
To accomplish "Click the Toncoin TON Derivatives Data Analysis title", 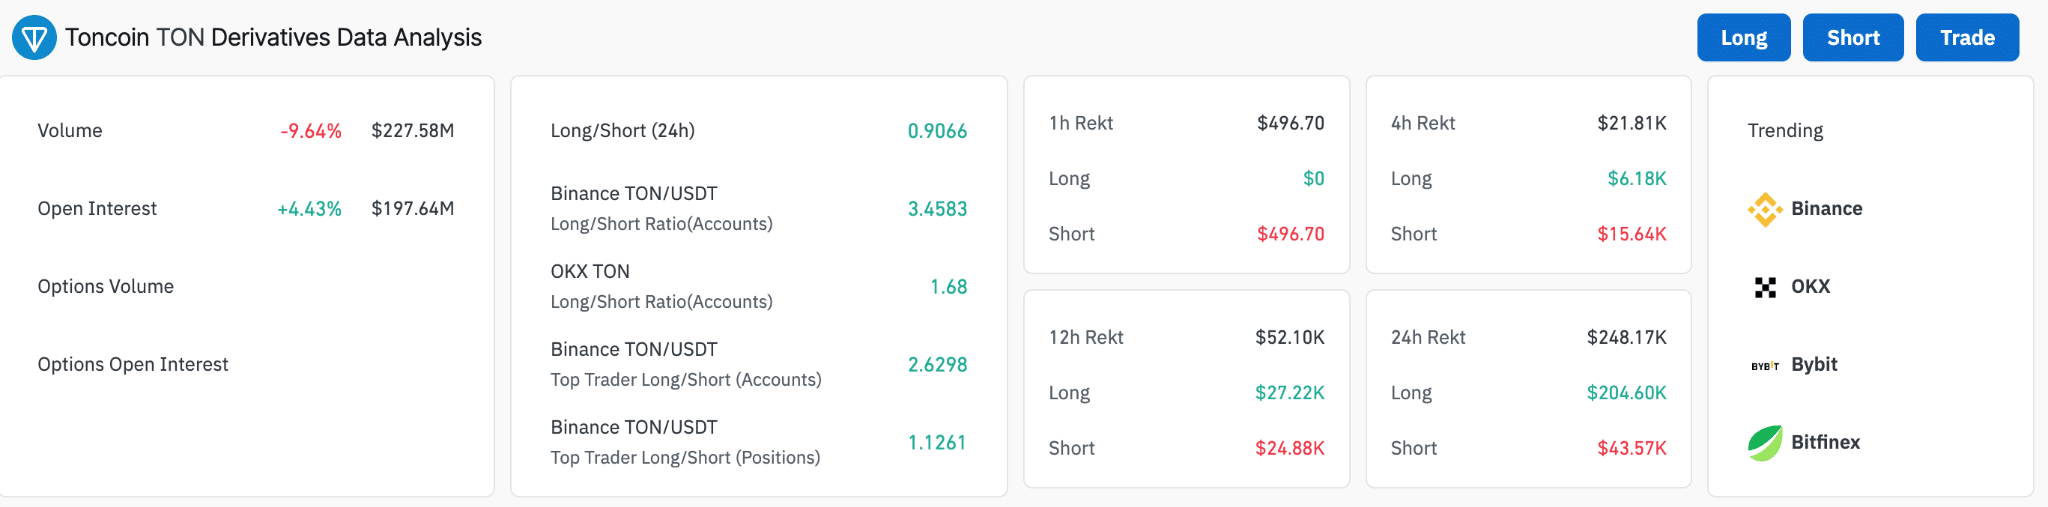I will 273,38.
